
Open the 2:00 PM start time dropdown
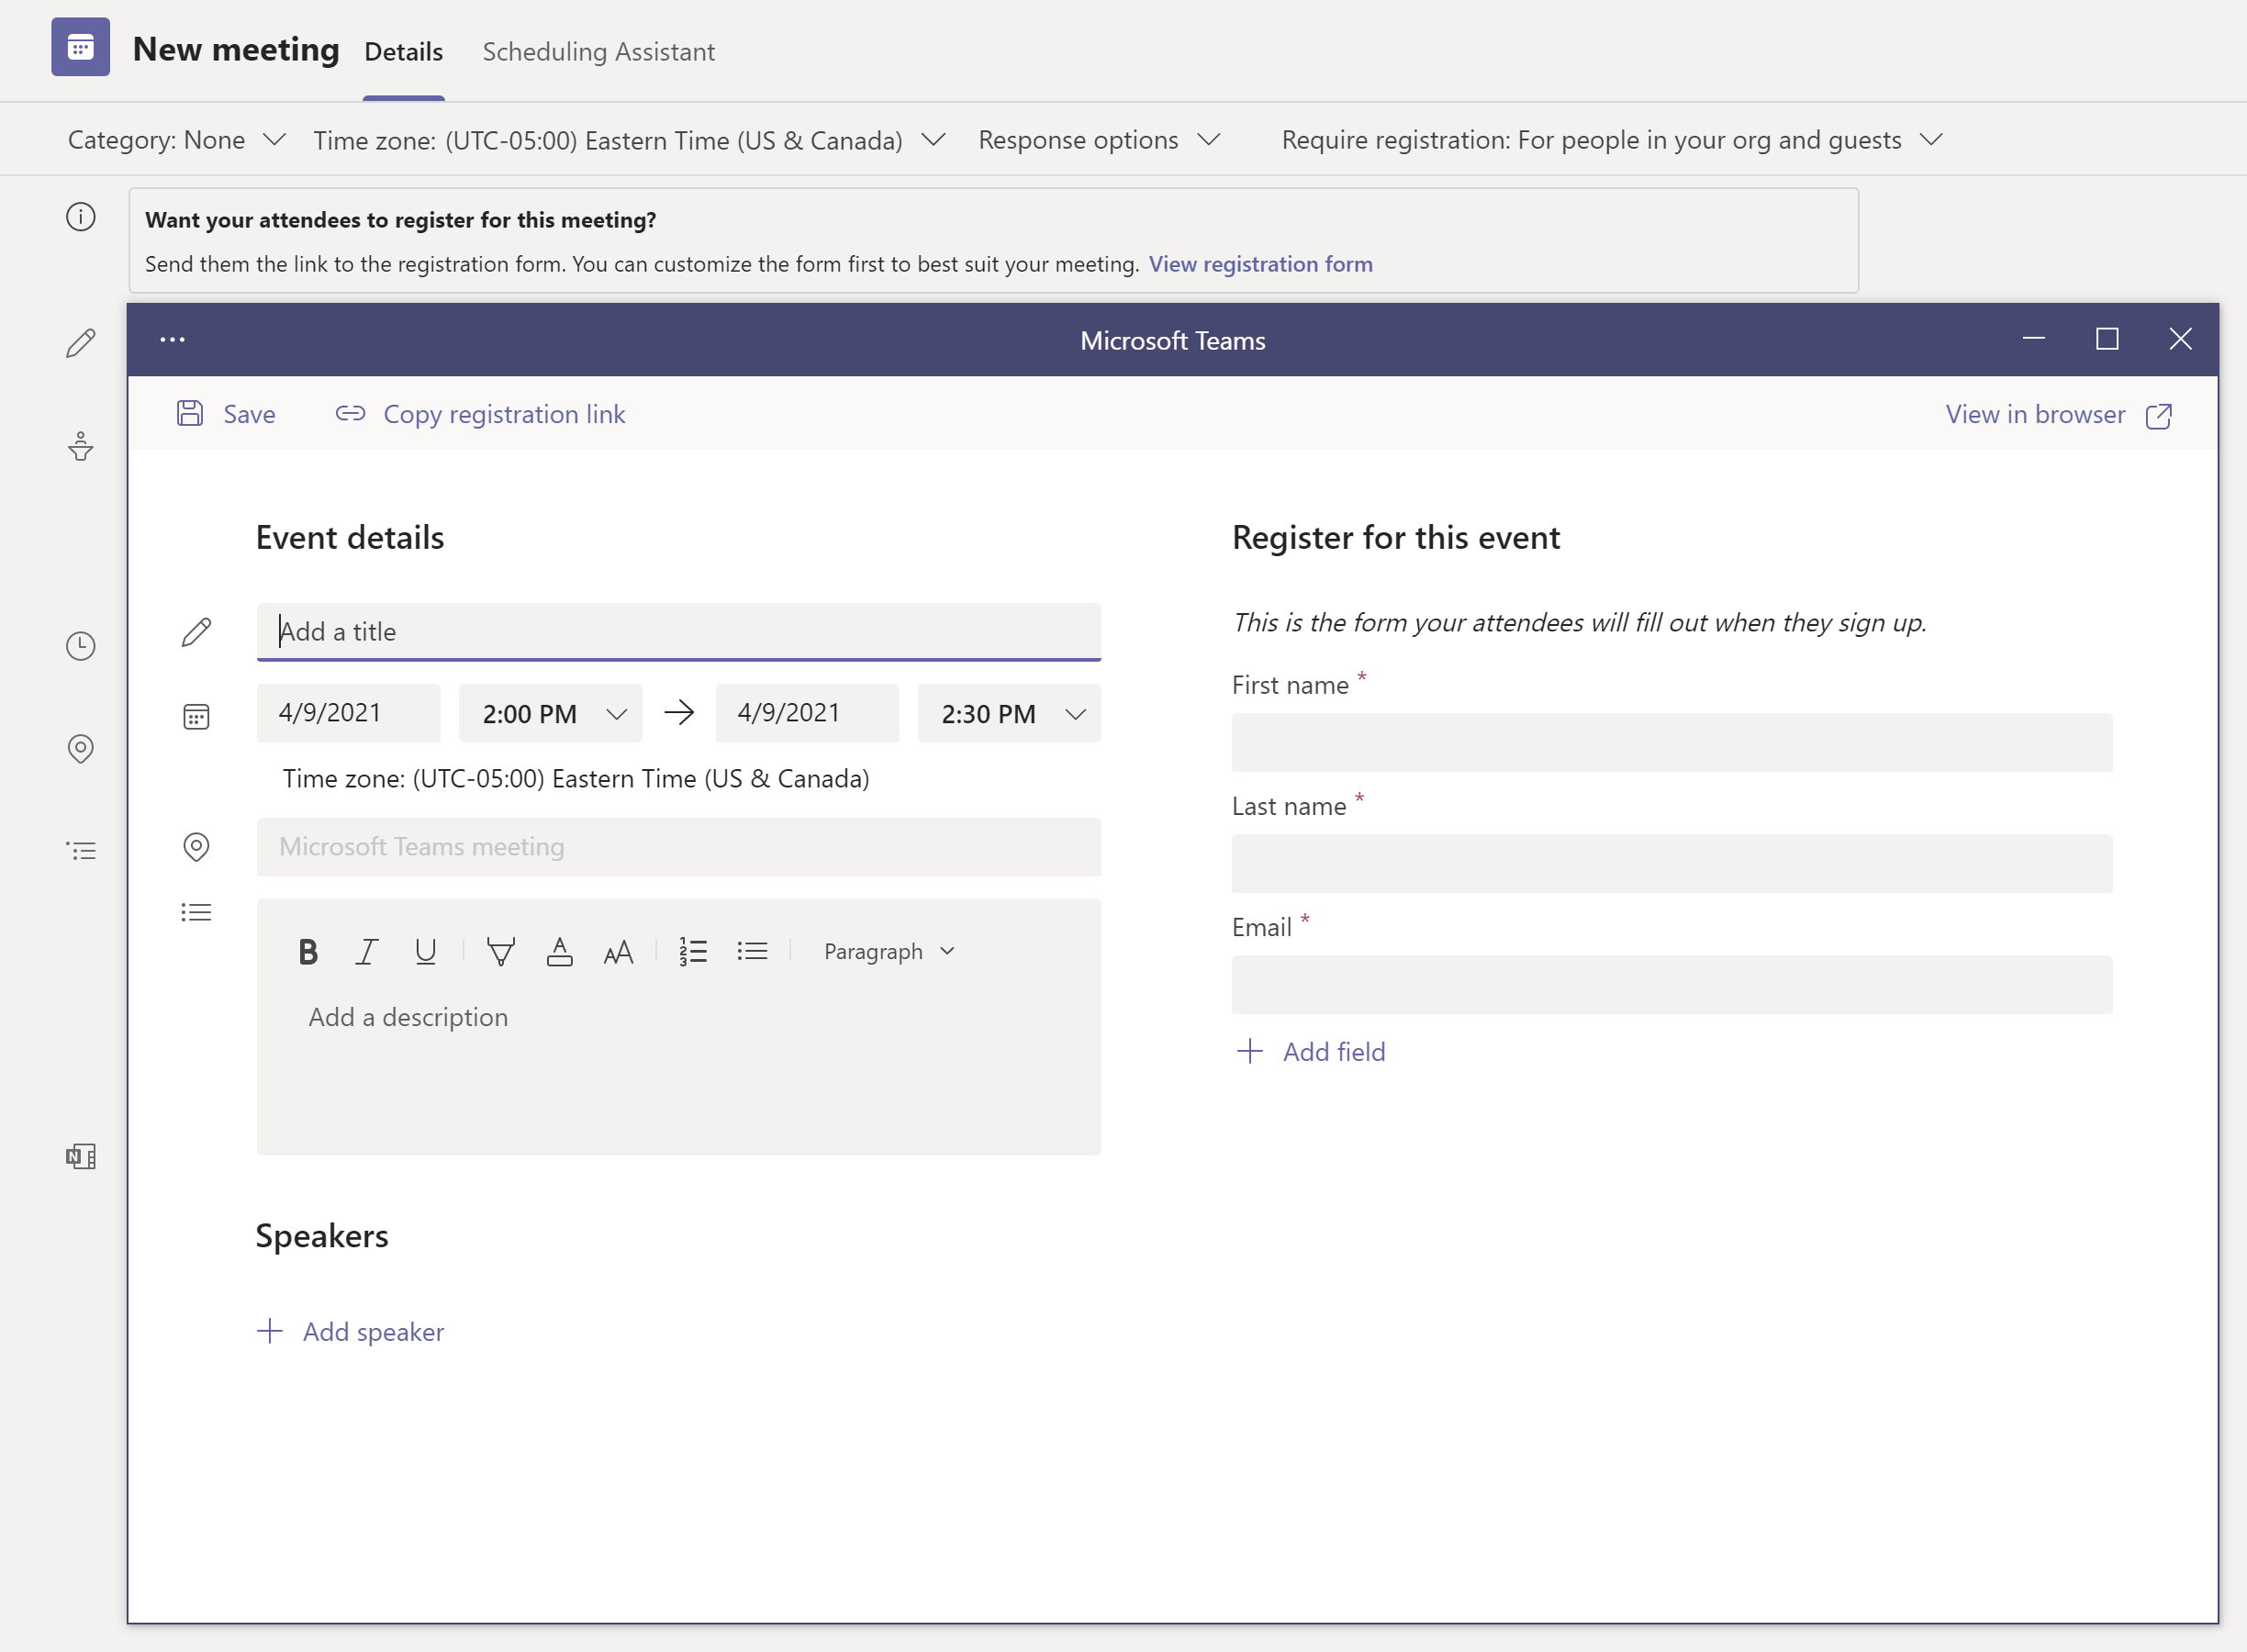550,714
